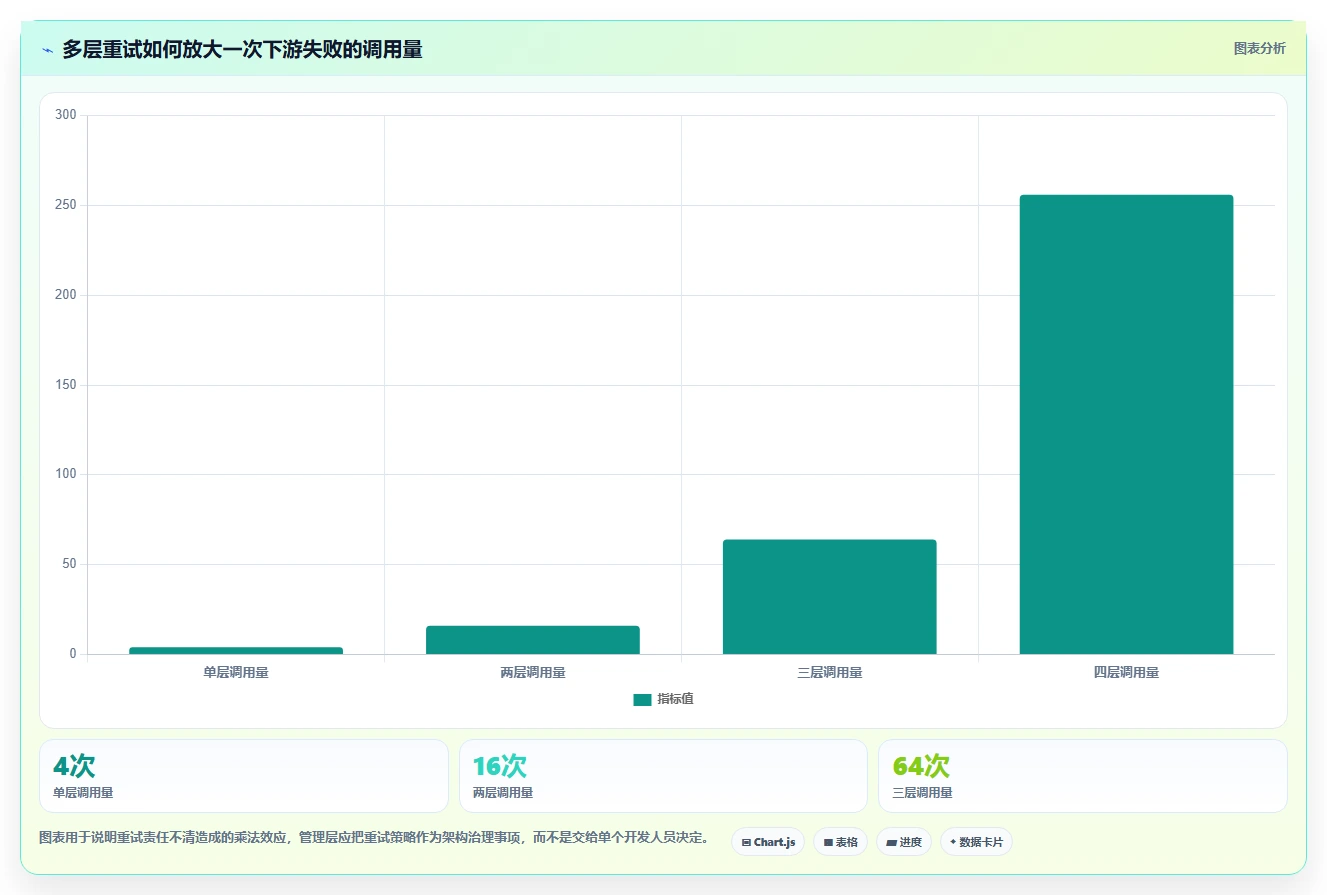Click the Chart.js tag chip

pyautogui.click(x=768, y=842)
